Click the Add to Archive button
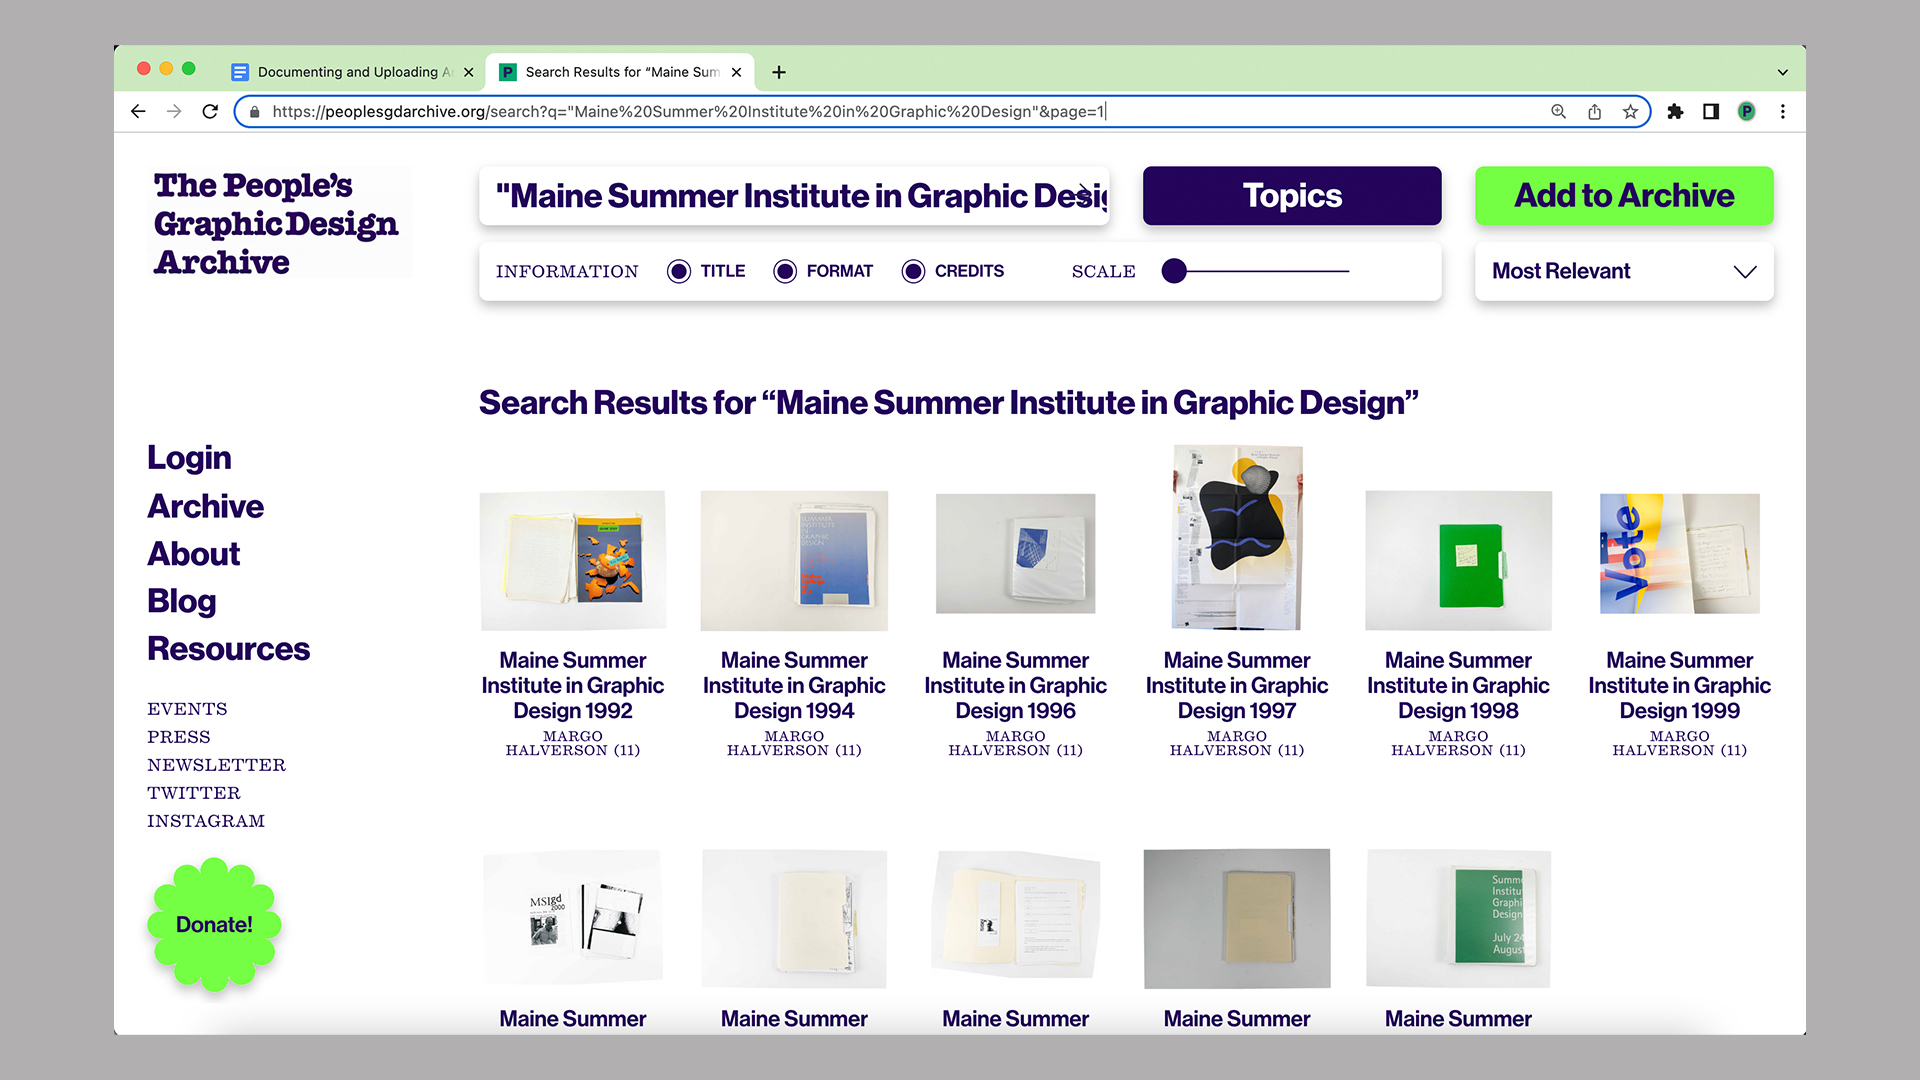 pos(1623,195)
